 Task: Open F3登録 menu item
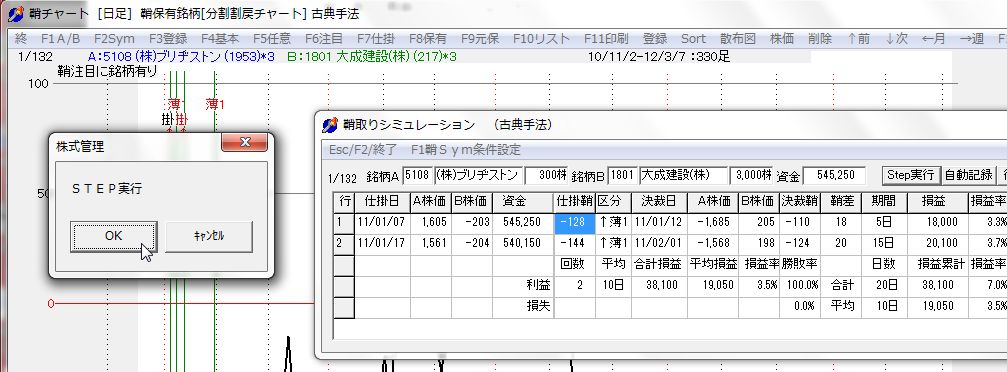click(x=168, y=39)
